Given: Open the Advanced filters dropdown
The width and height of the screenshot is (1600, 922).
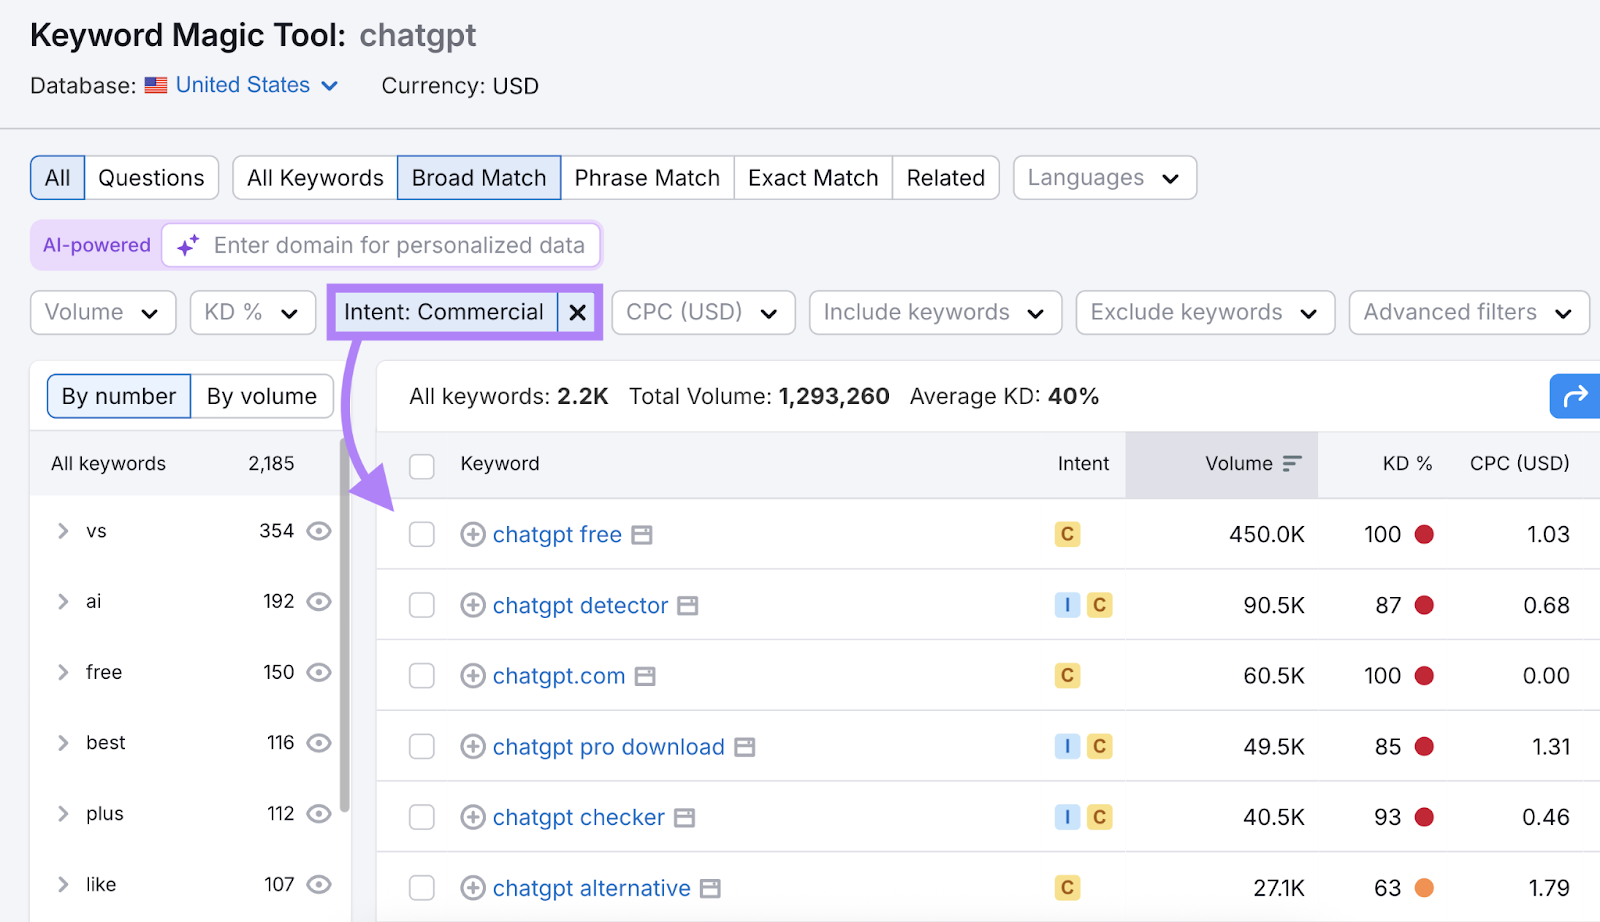Looking at the screenshot, I should coord(1468,312).
